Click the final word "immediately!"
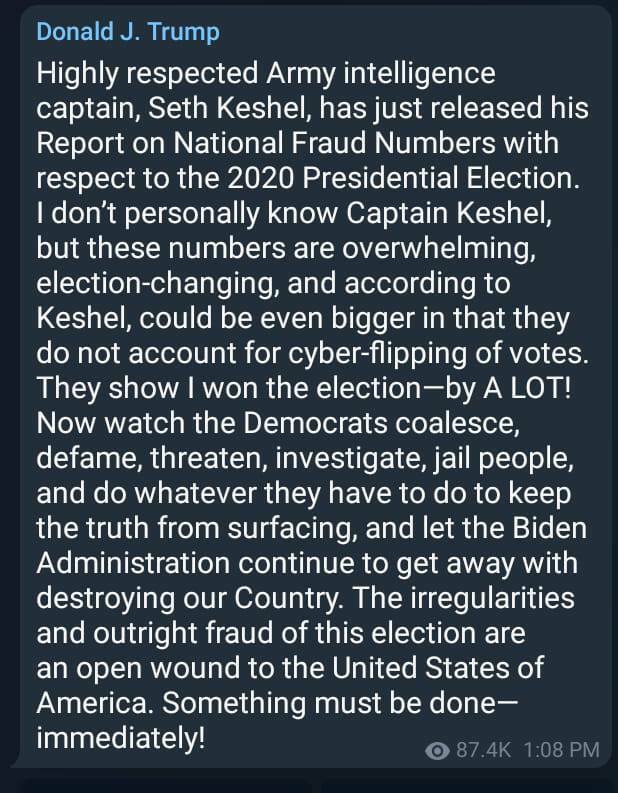Screen dimensions: 618x793 click(121, 738)
